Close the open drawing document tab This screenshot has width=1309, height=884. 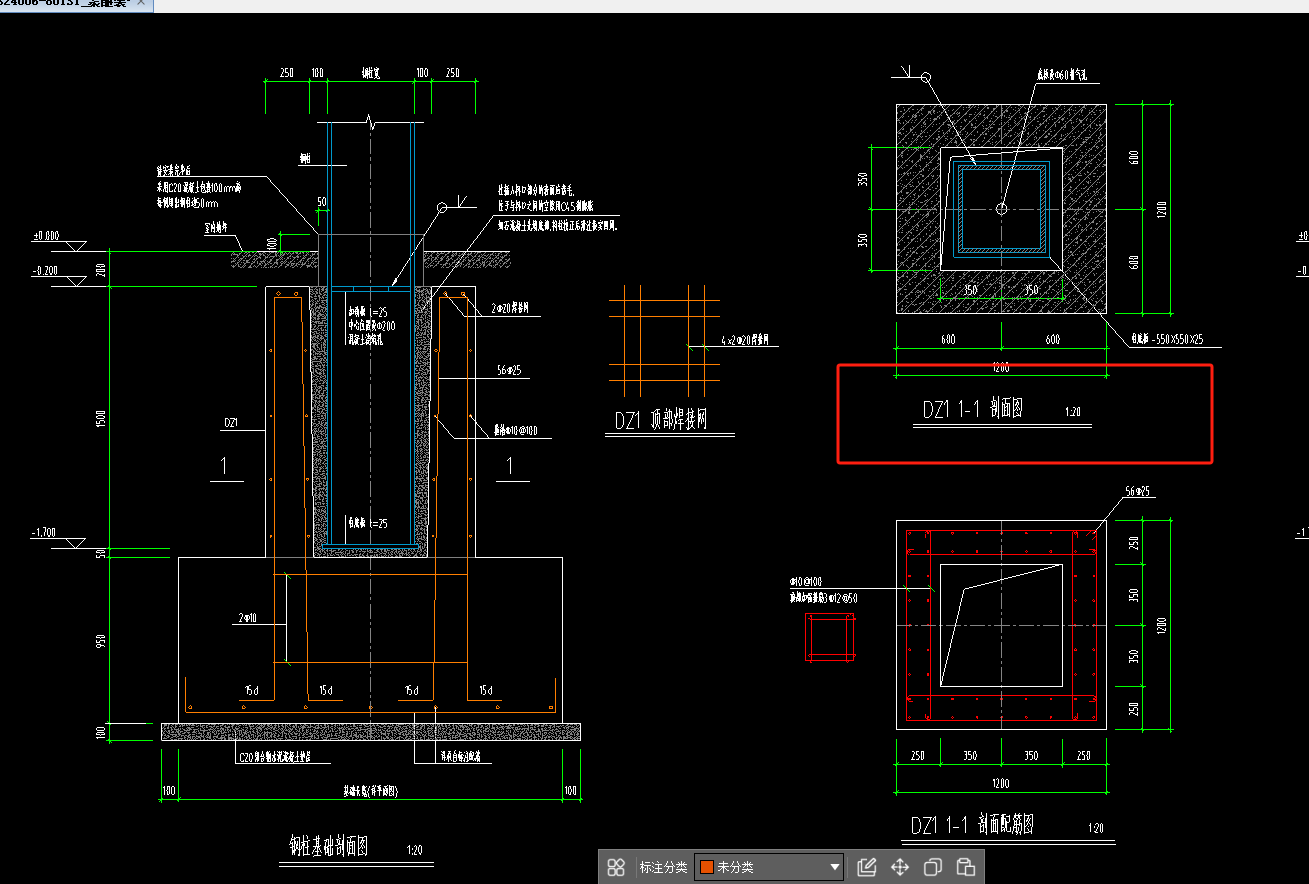(141, 5)
